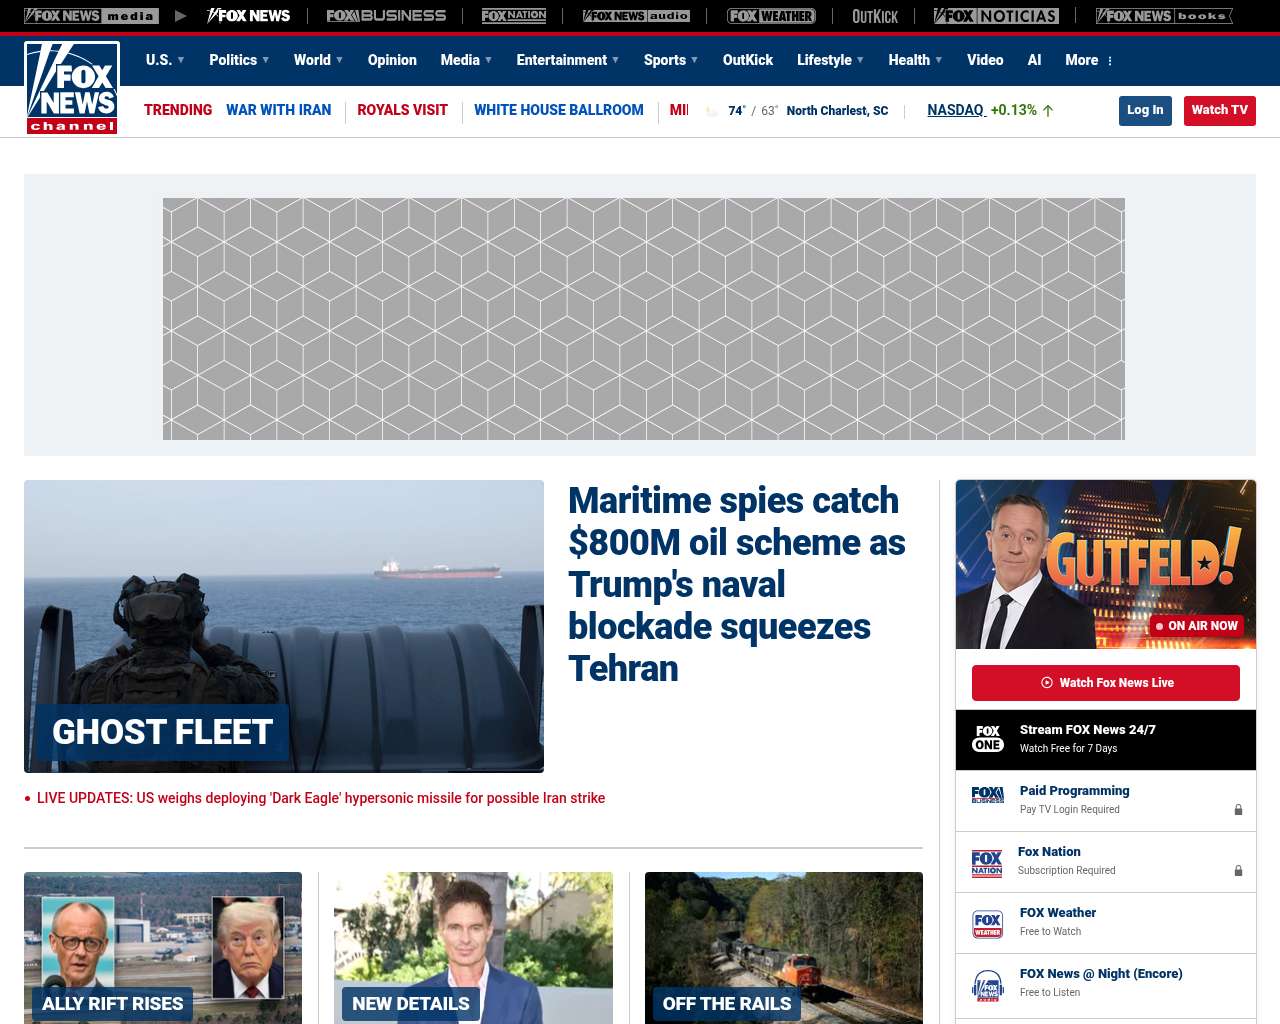Select trending topic WHITE HOUSE BALLROOM
The image size is (1280, 1024).
pos(559,110)
